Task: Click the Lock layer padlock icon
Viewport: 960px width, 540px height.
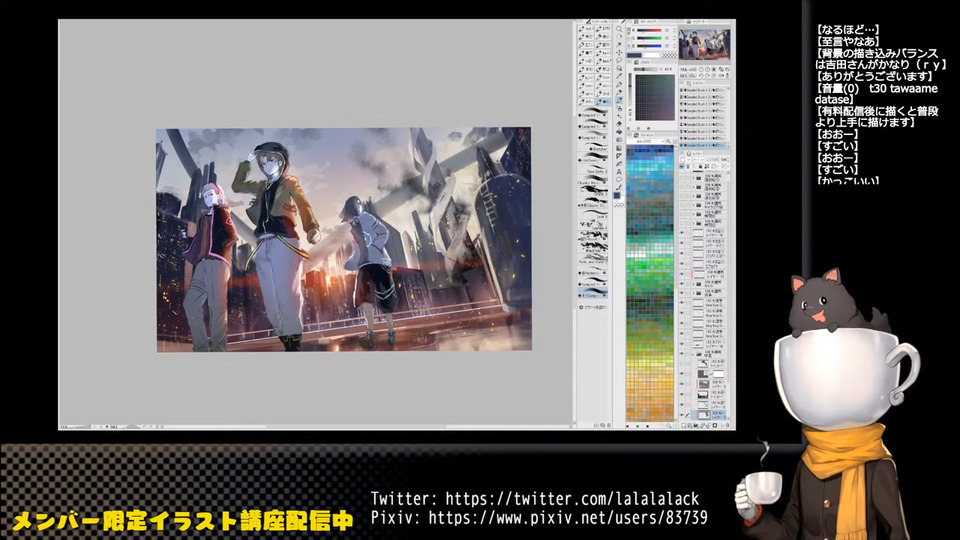Action: [x=700, y=166]
